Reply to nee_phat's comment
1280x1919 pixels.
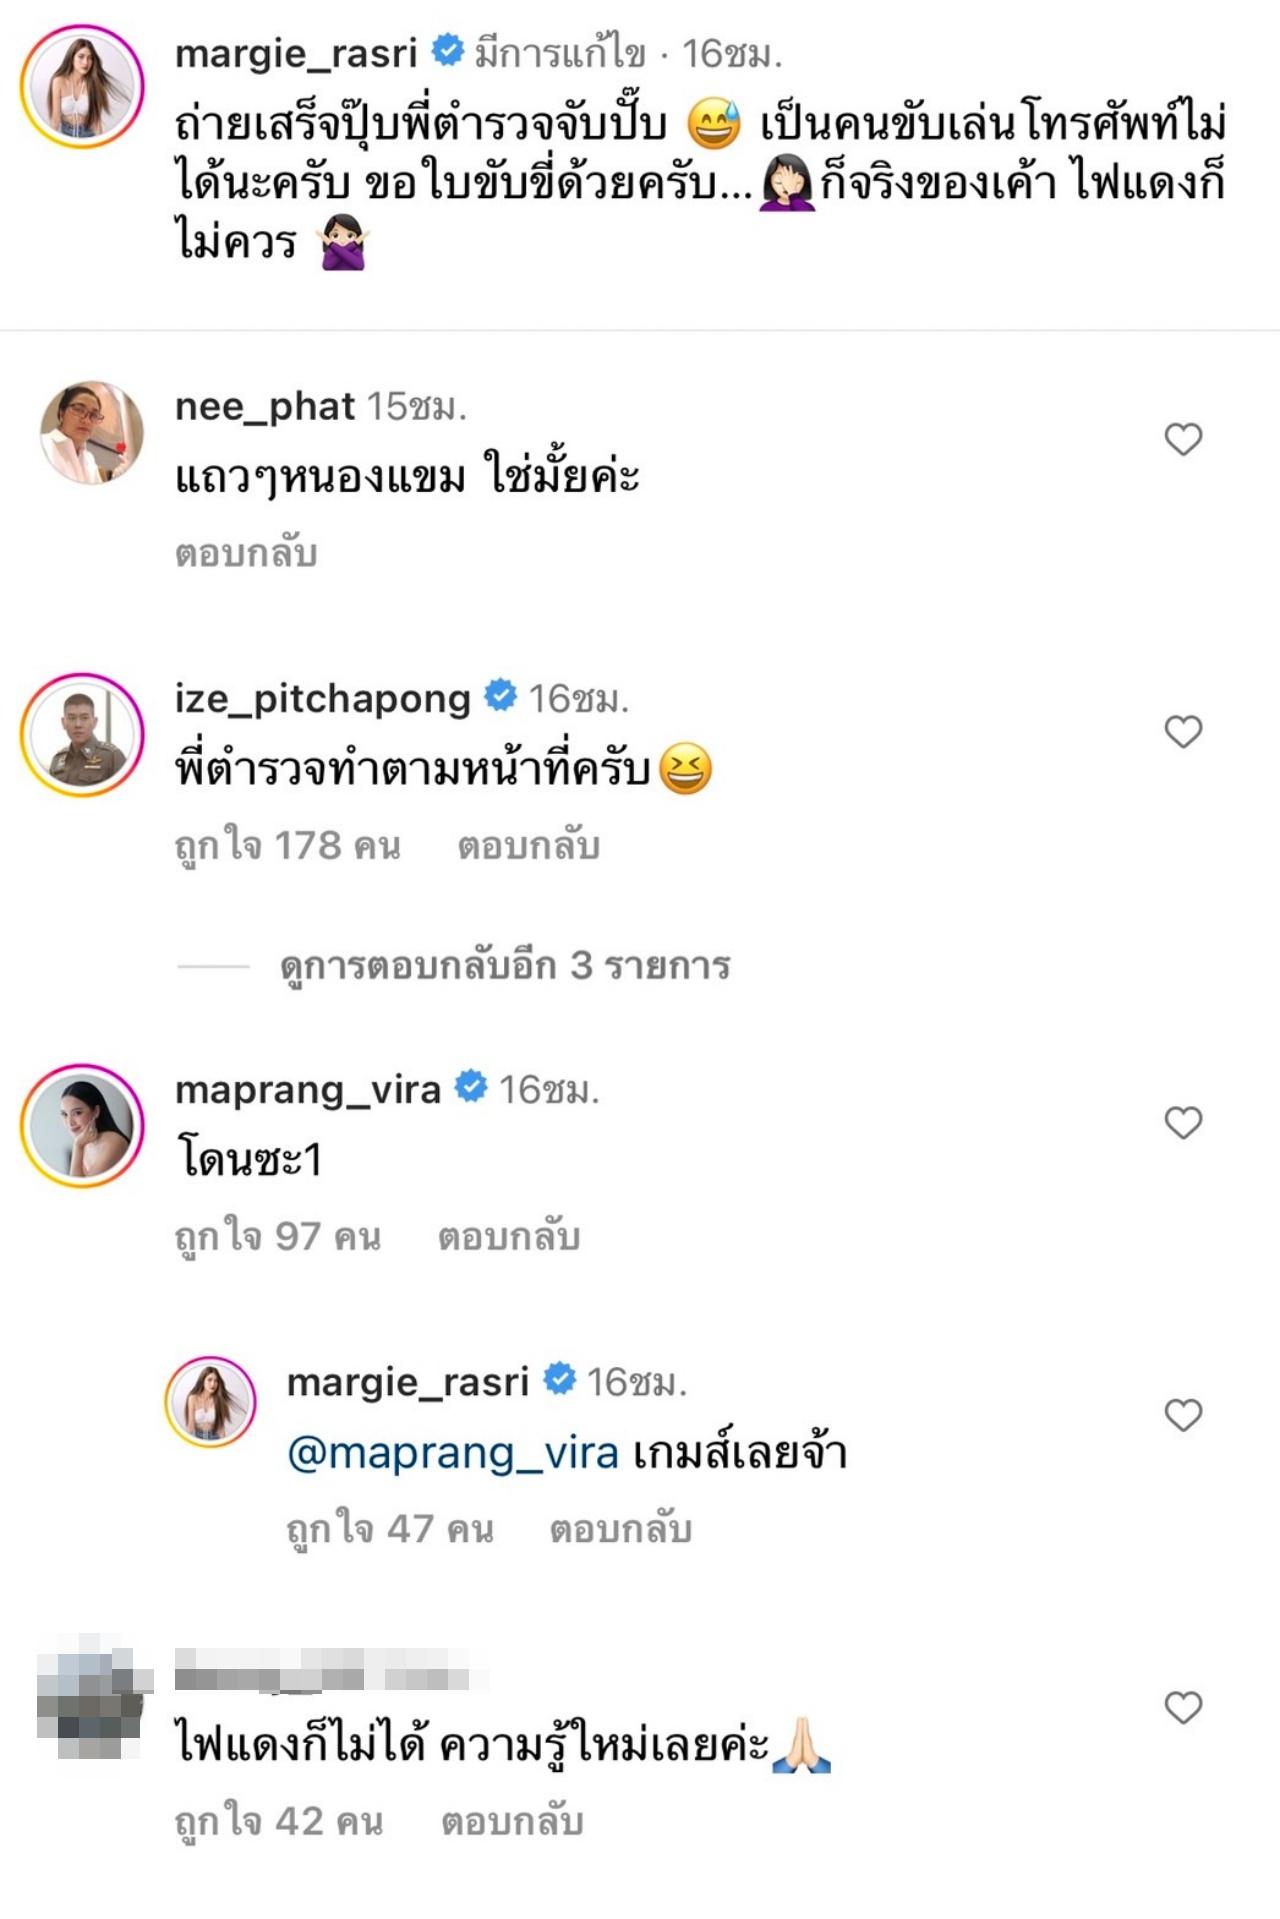[x=246, y=553]
